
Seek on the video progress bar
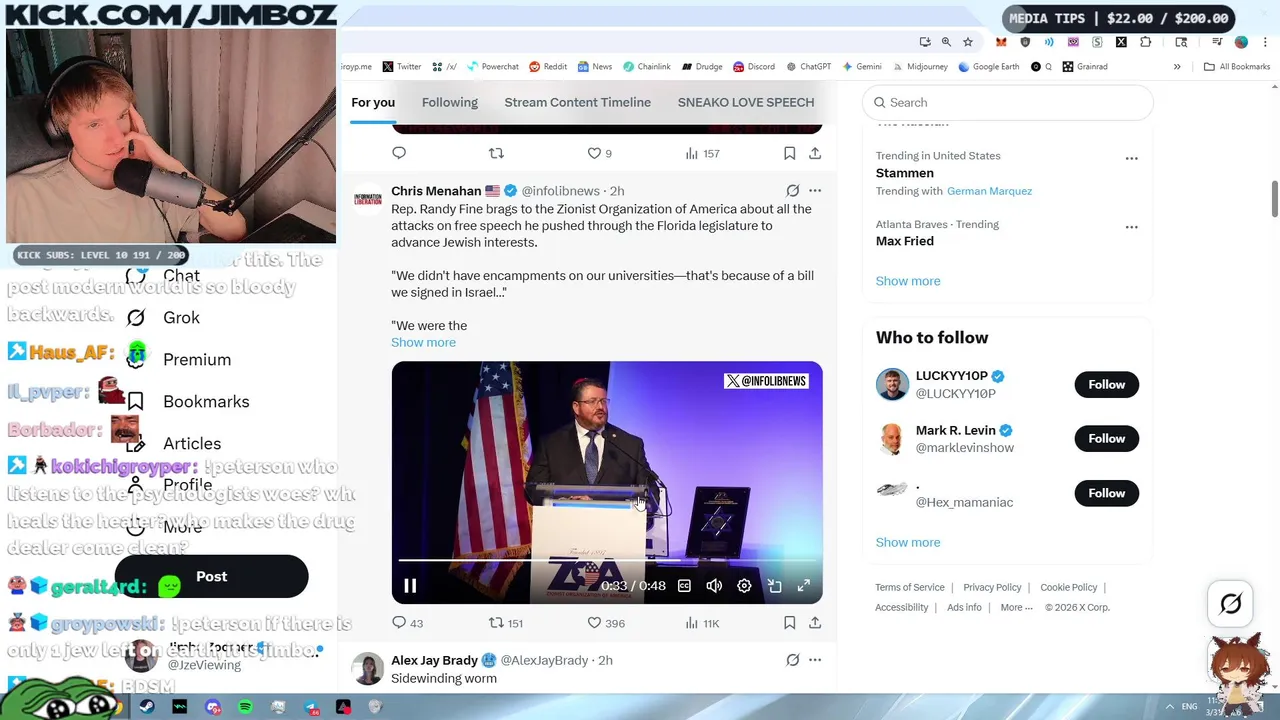pos(606,560)
